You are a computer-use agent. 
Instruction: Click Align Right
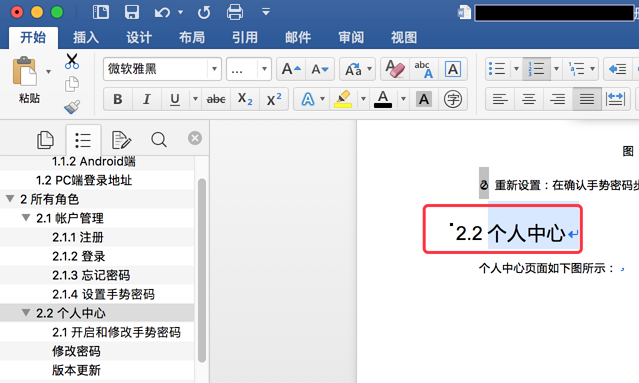558,99
